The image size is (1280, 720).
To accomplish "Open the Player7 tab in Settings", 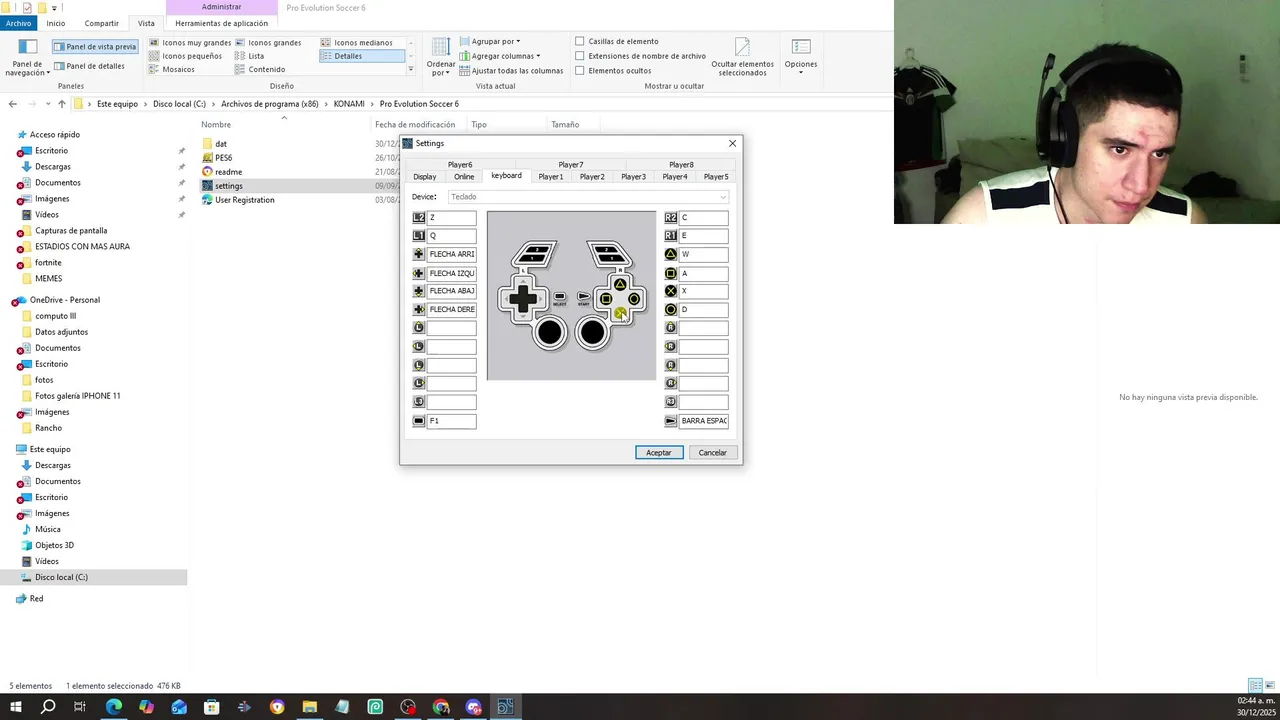I will [x=571, y=165].
